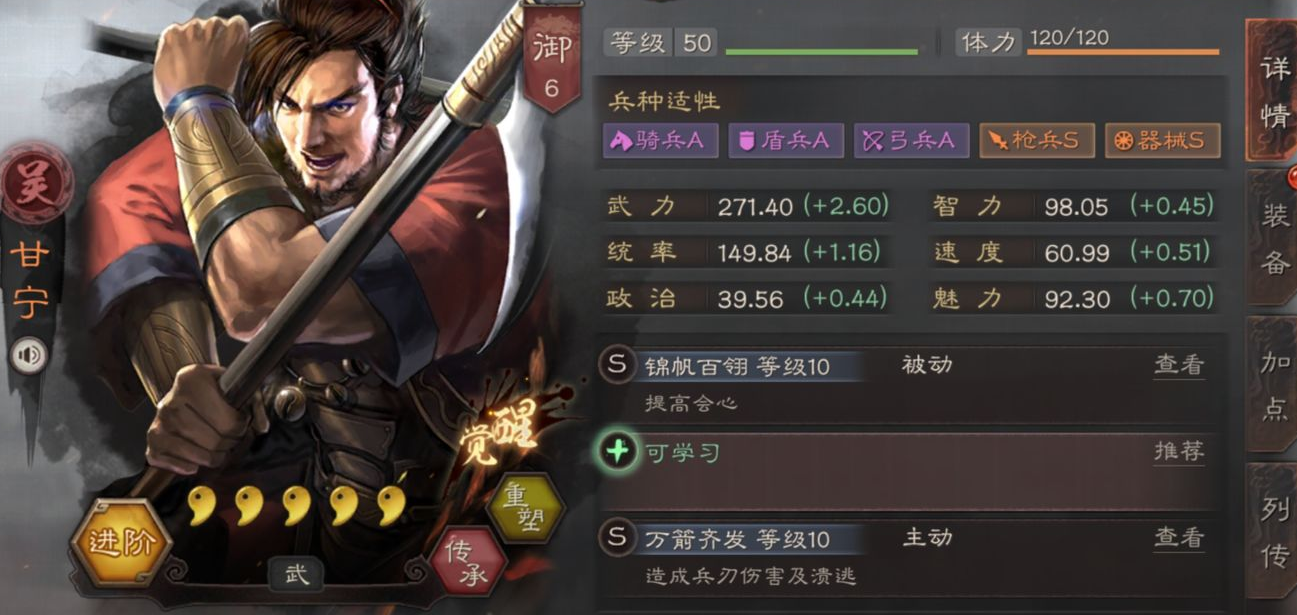The height and width of the screenshot is (615, 1297).
Task: Open the 加点 tab
Action: point(1274,385)
